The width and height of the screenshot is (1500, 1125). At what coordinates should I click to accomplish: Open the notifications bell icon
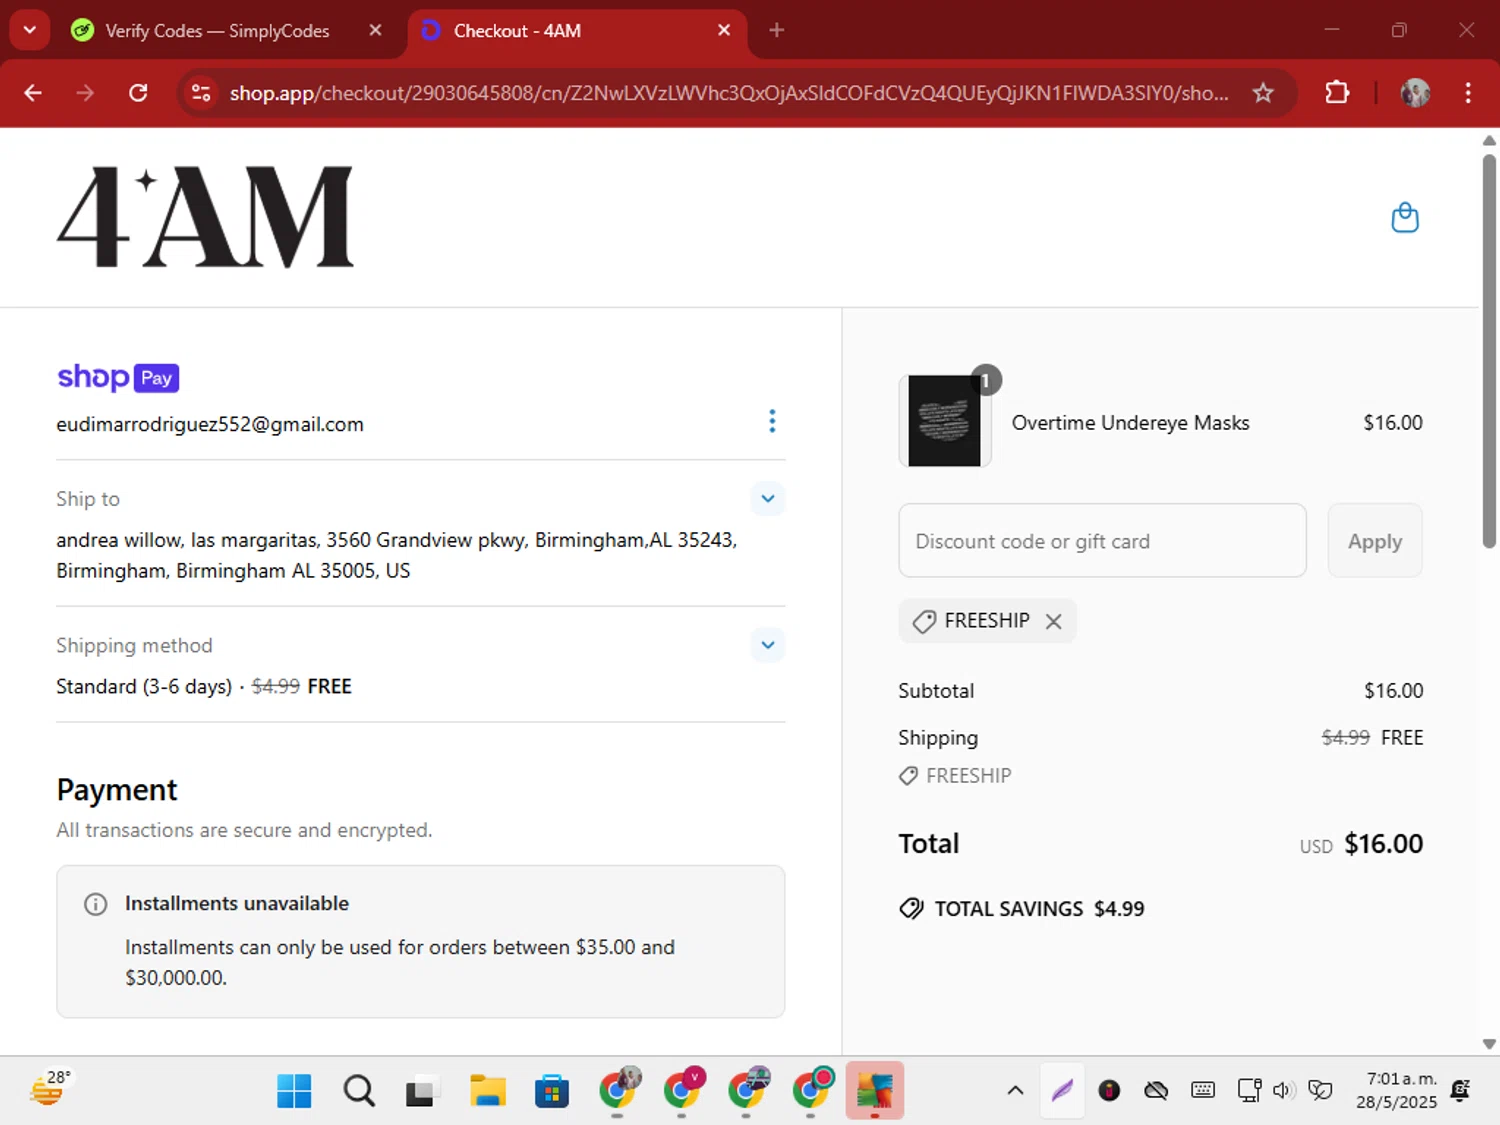coord(1461,1091)
